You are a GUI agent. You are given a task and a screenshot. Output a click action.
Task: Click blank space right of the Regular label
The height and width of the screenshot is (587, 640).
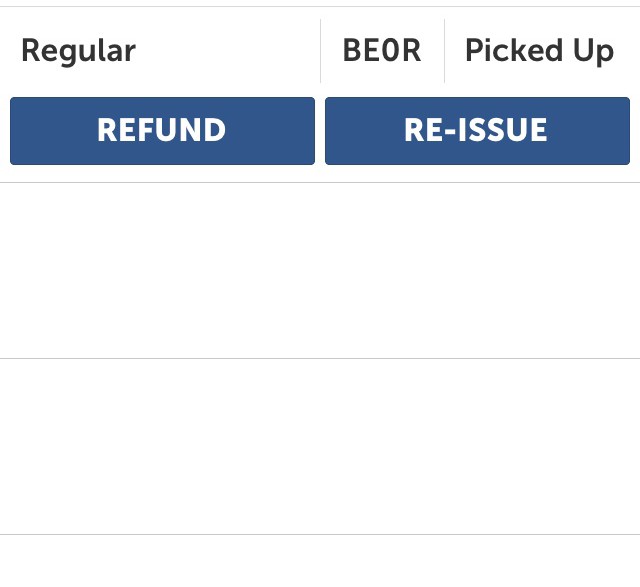click(x=228, y=51)
